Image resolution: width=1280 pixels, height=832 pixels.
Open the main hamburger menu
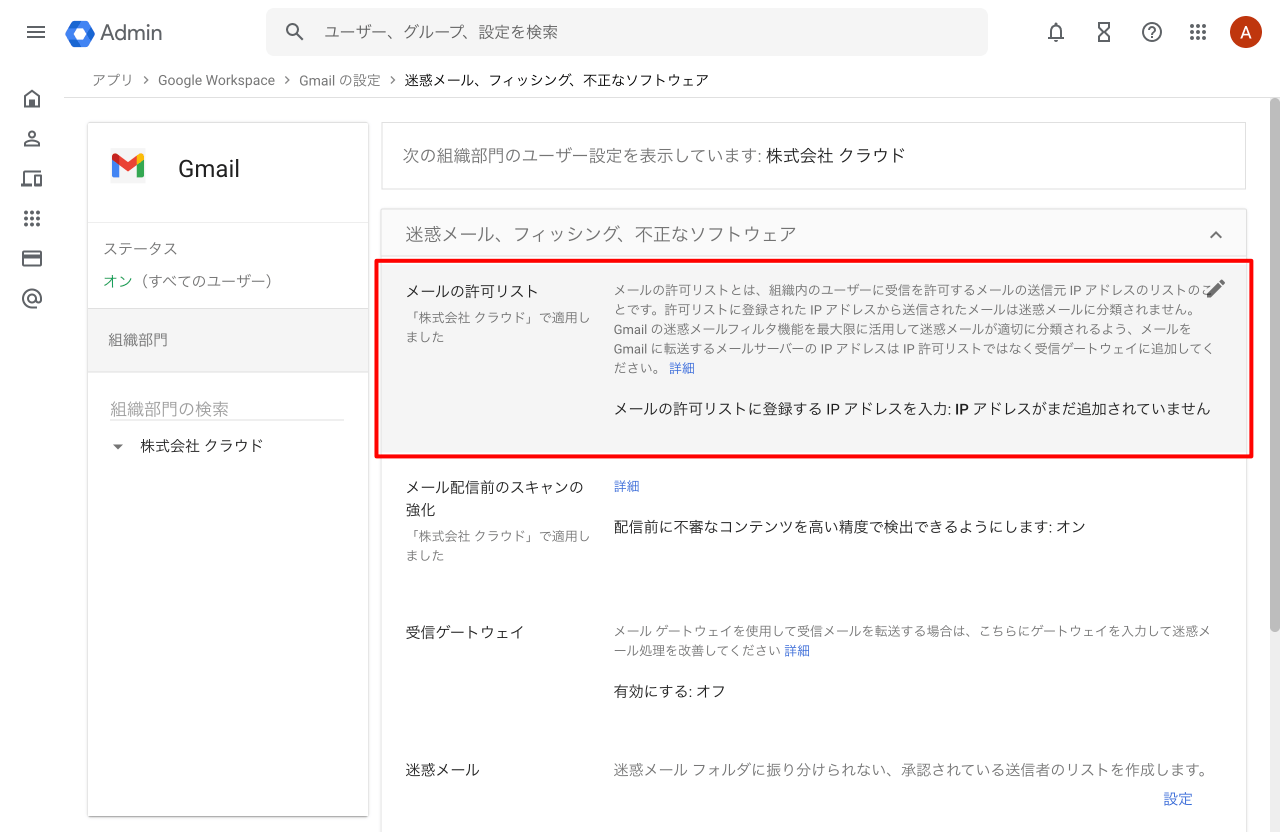point(36,32)
